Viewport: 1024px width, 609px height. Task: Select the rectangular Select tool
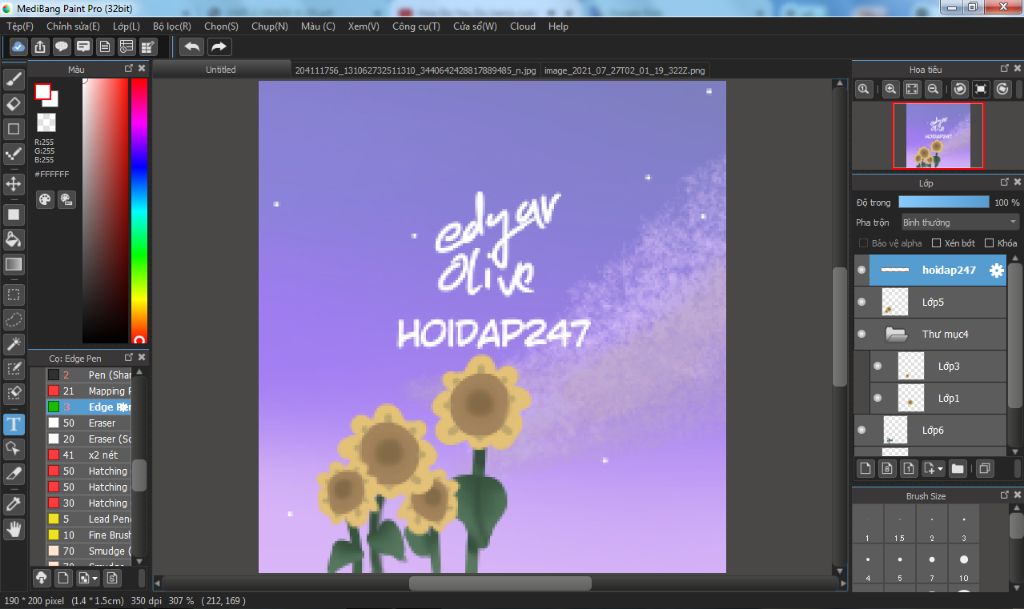[x=14, y=294]
